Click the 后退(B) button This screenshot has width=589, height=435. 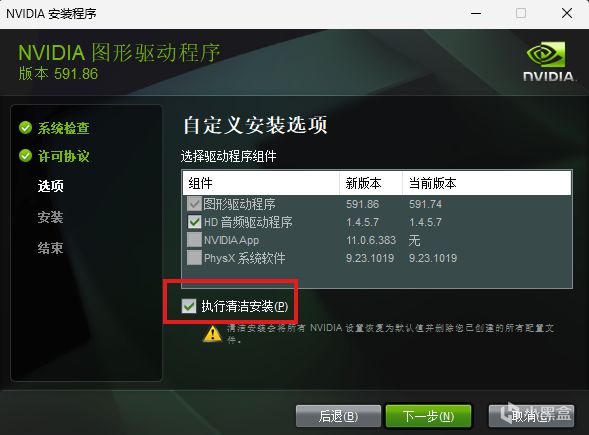[338, 416]
